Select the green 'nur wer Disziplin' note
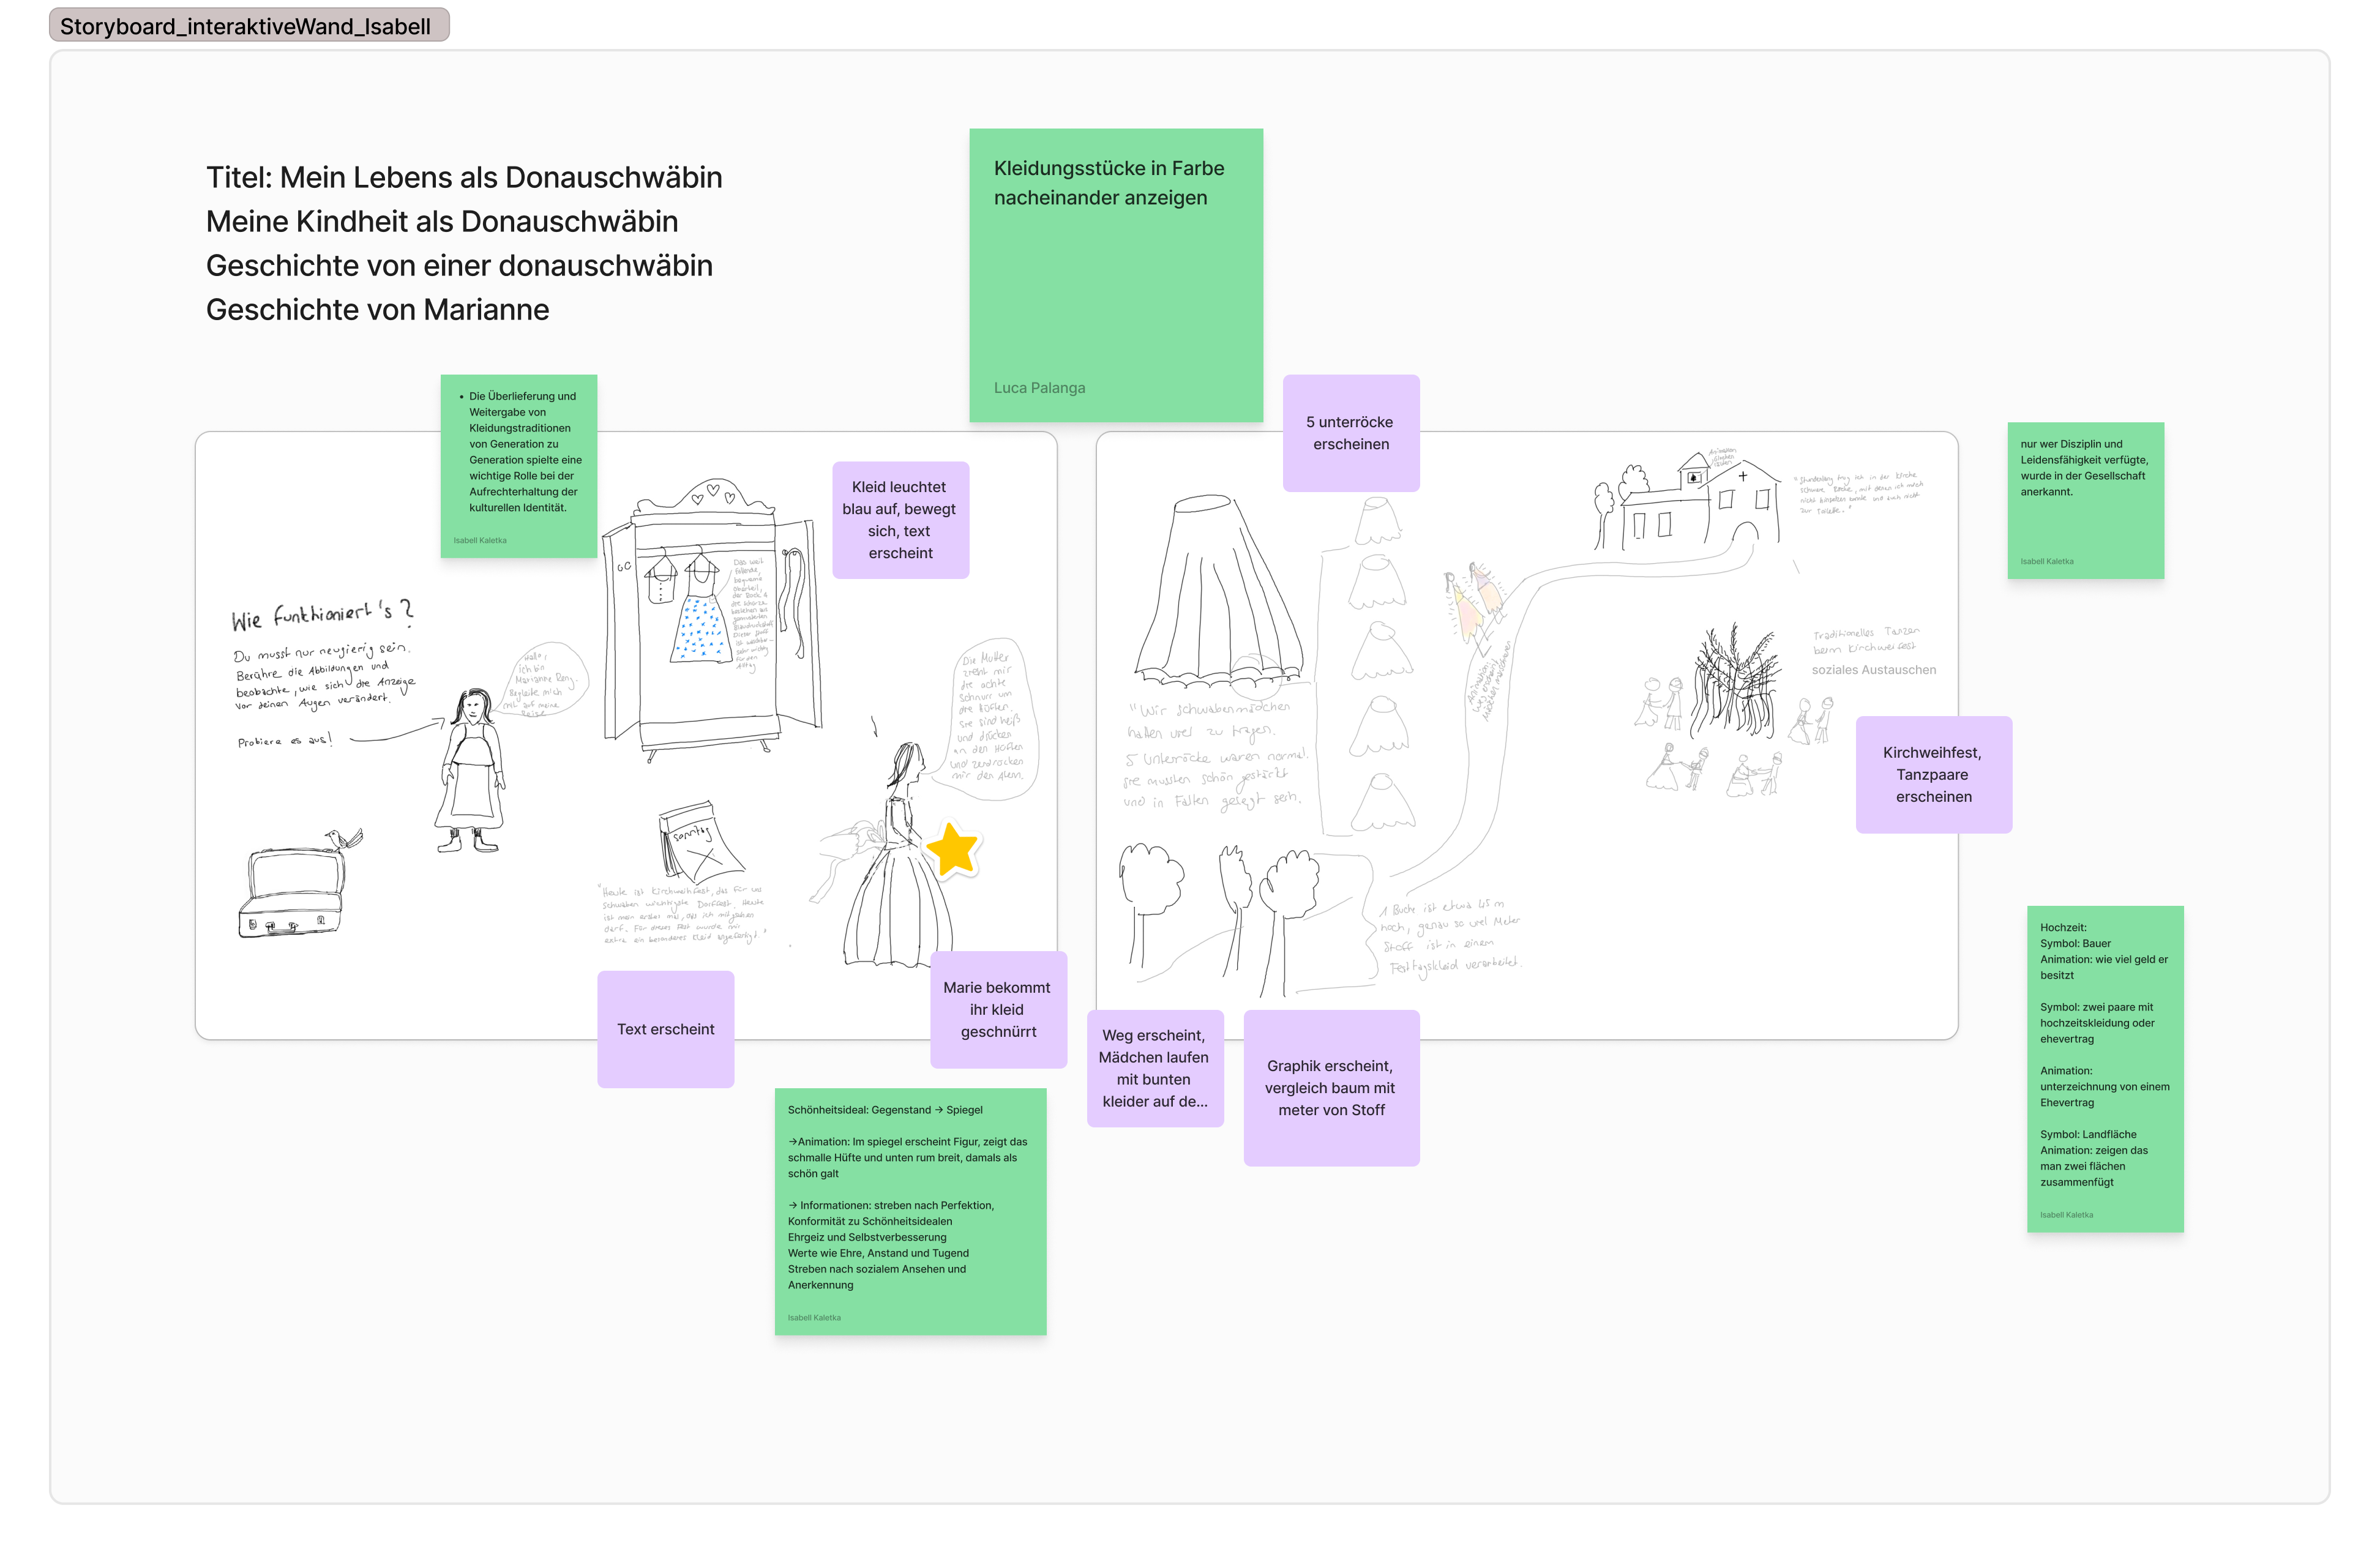 click(2085, 500)
